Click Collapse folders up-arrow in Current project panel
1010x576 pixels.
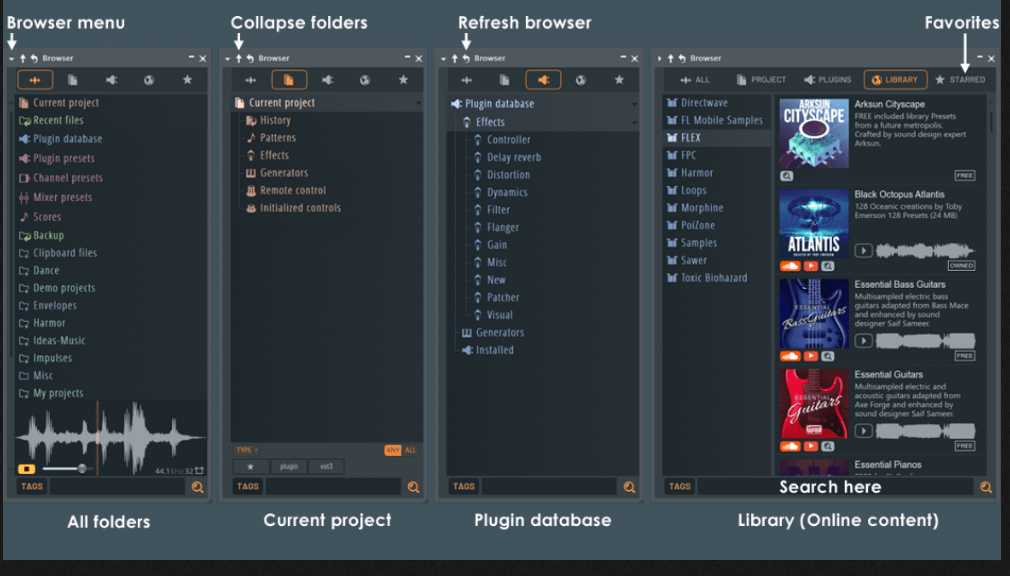(x=238, y=59)
